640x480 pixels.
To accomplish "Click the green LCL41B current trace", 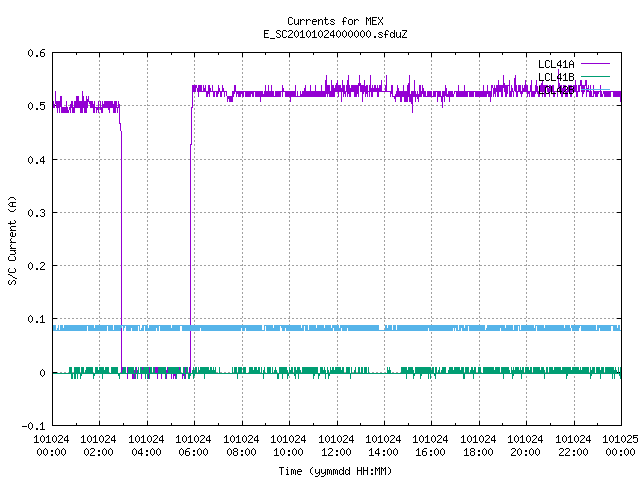I will pos(337,371).
